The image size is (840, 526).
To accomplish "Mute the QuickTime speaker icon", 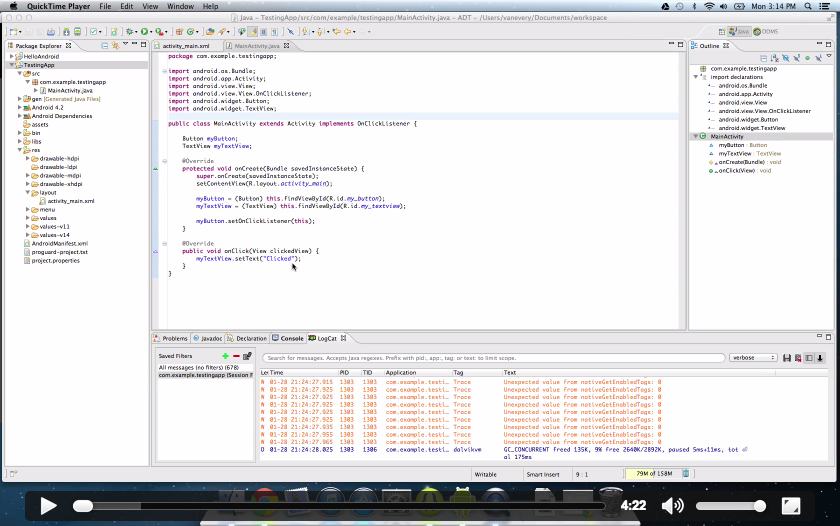I will pos(672,506).
